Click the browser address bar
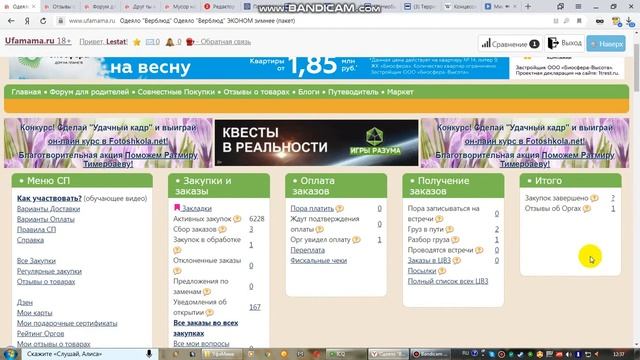The width and height of the screenshot is (640, 360). tap(306, 21)
